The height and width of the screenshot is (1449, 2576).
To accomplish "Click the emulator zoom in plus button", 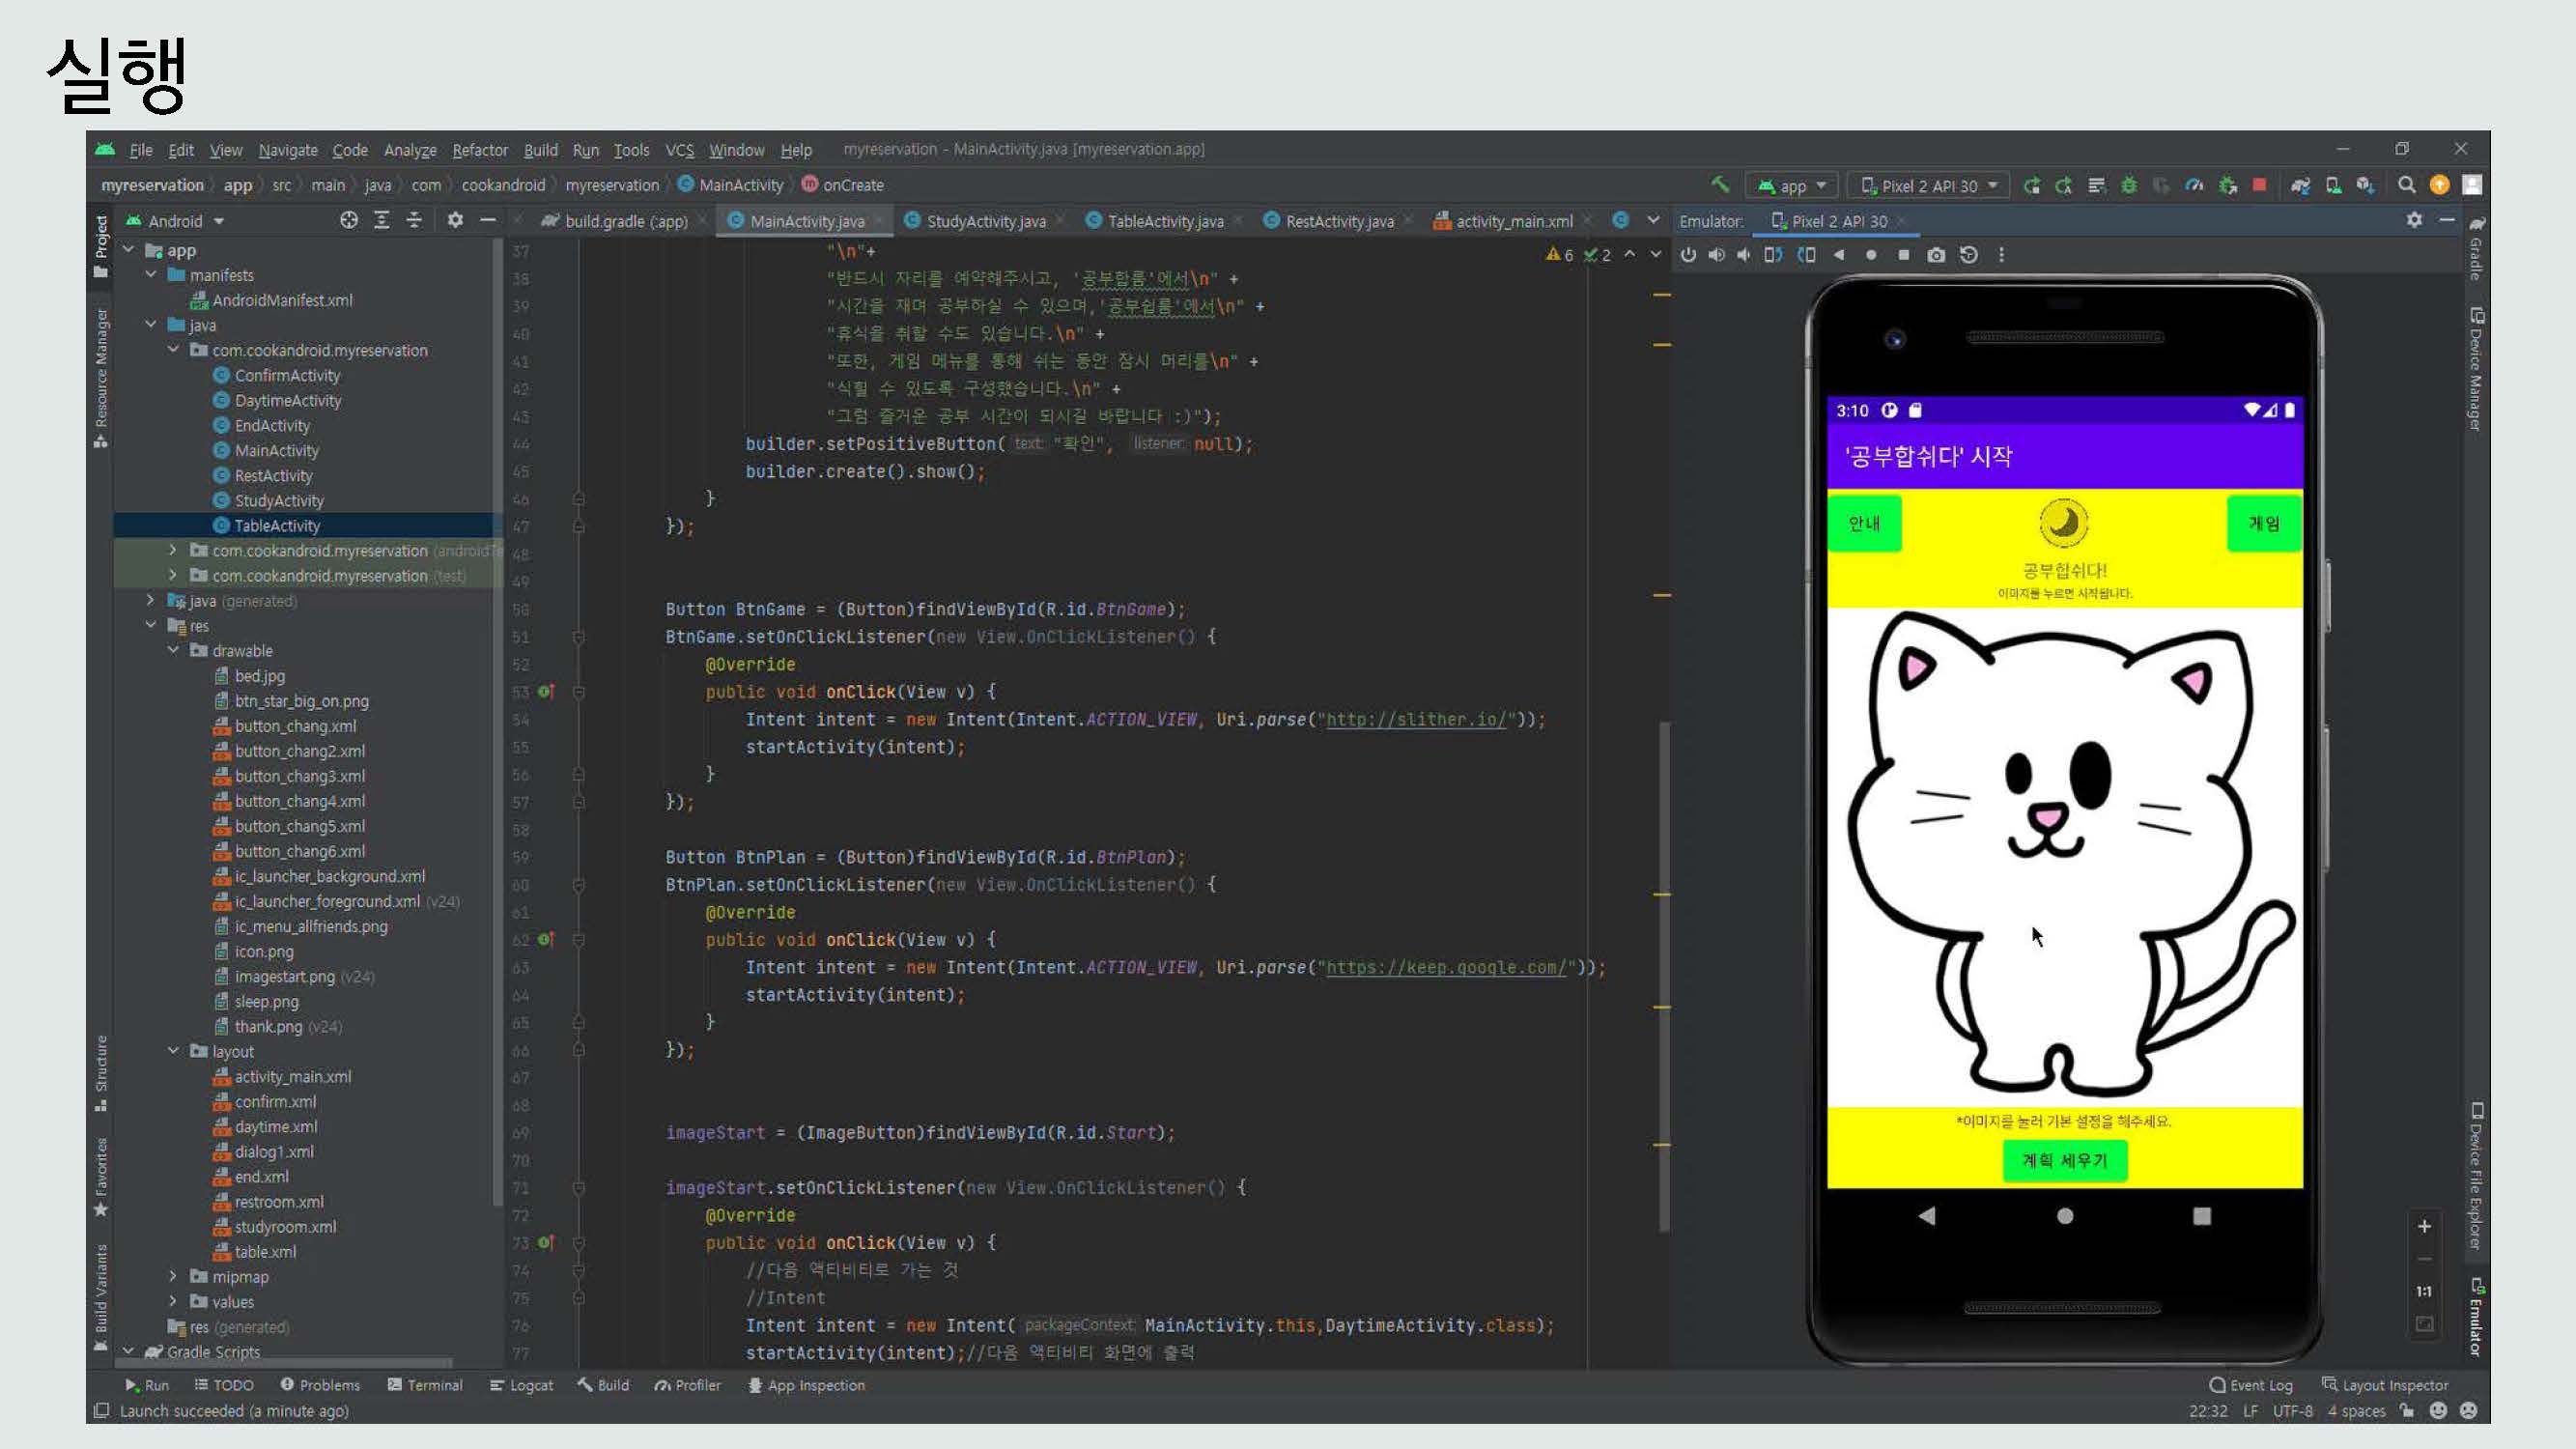I will pos(2424,1226).
